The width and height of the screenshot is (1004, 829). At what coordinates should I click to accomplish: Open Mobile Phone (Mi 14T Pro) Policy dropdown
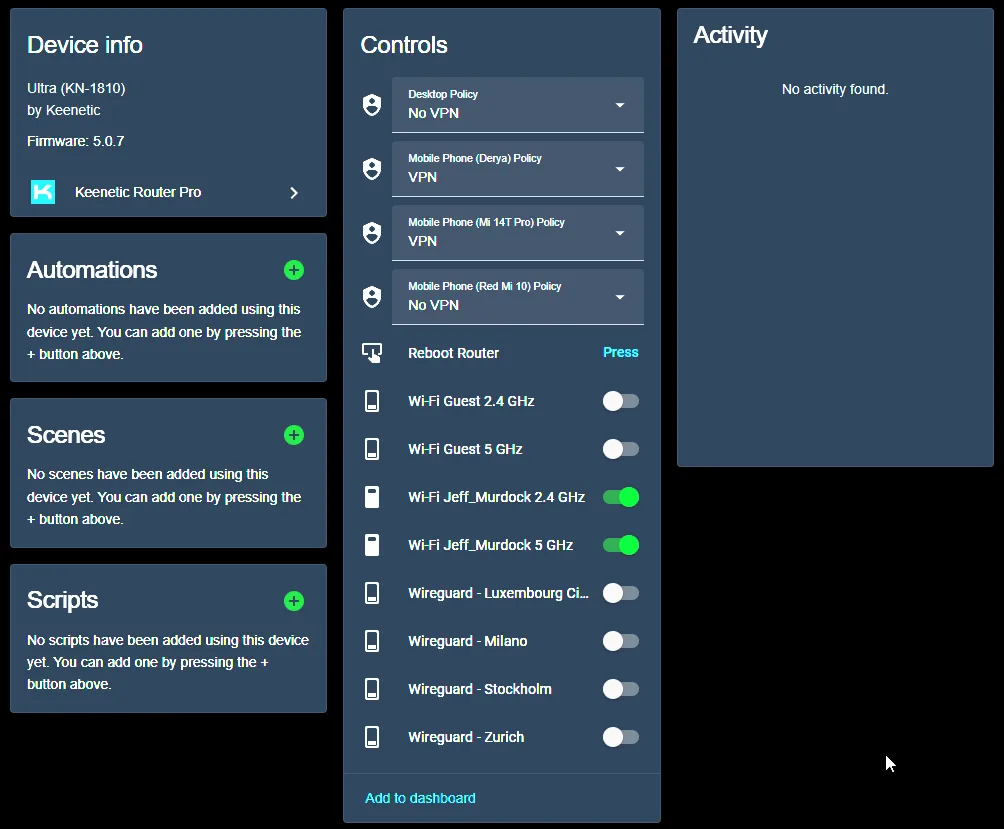[x=517, y=233]
